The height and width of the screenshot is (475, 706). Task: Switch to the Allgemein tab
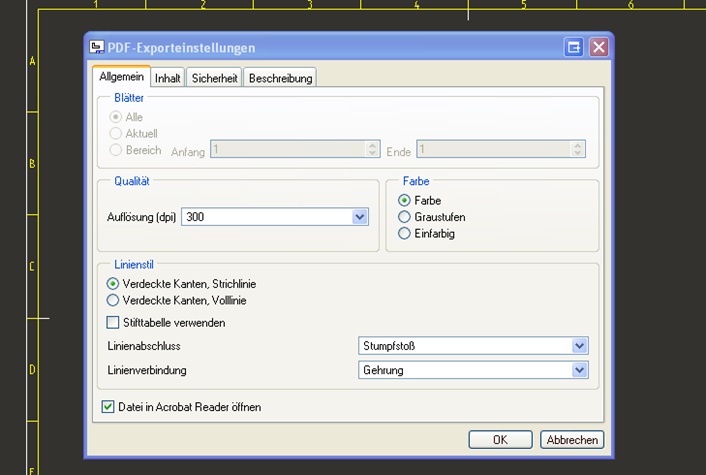click(x=122, y=77)
